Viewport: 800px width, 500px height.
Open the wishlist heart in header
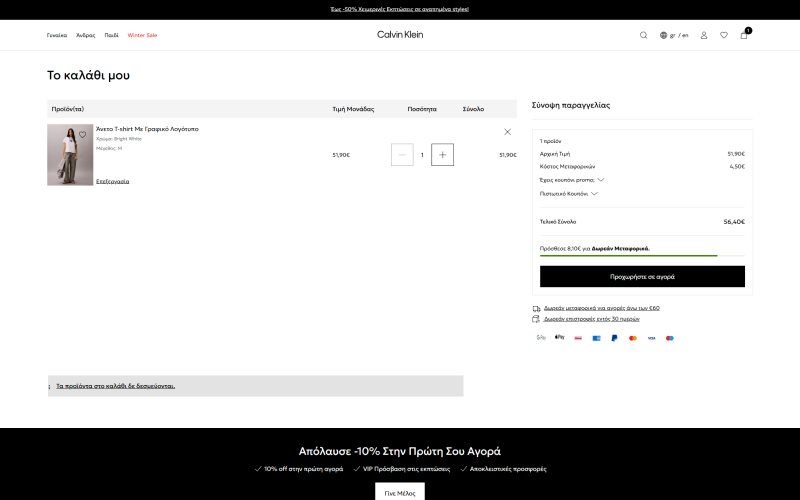pos(724,35)
